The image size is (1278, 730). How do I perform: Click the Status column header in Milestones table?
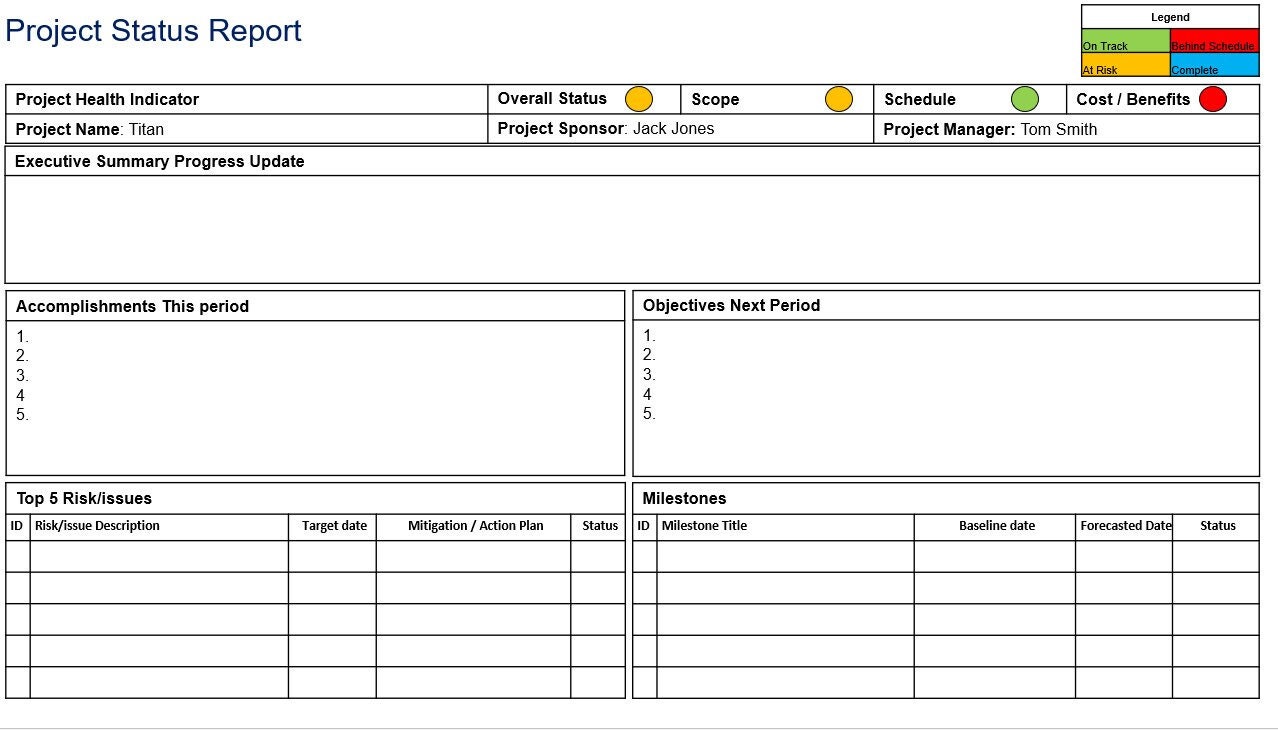pos(1218,526)
